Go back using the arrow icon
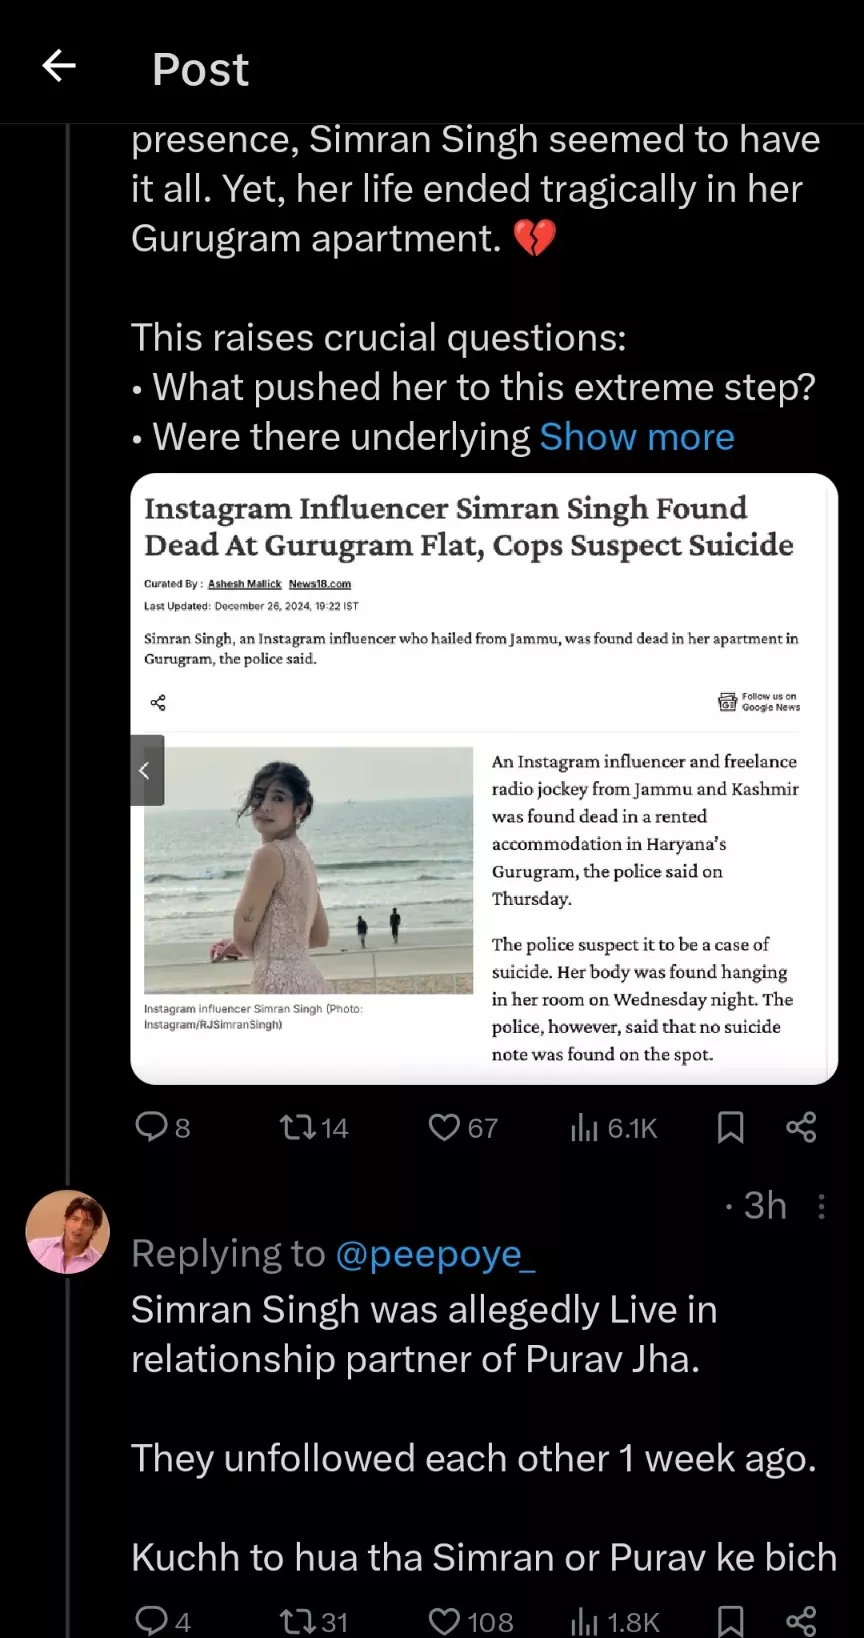Image resolution: width=864 pixels, height=1638 pixels. [59, 67]
